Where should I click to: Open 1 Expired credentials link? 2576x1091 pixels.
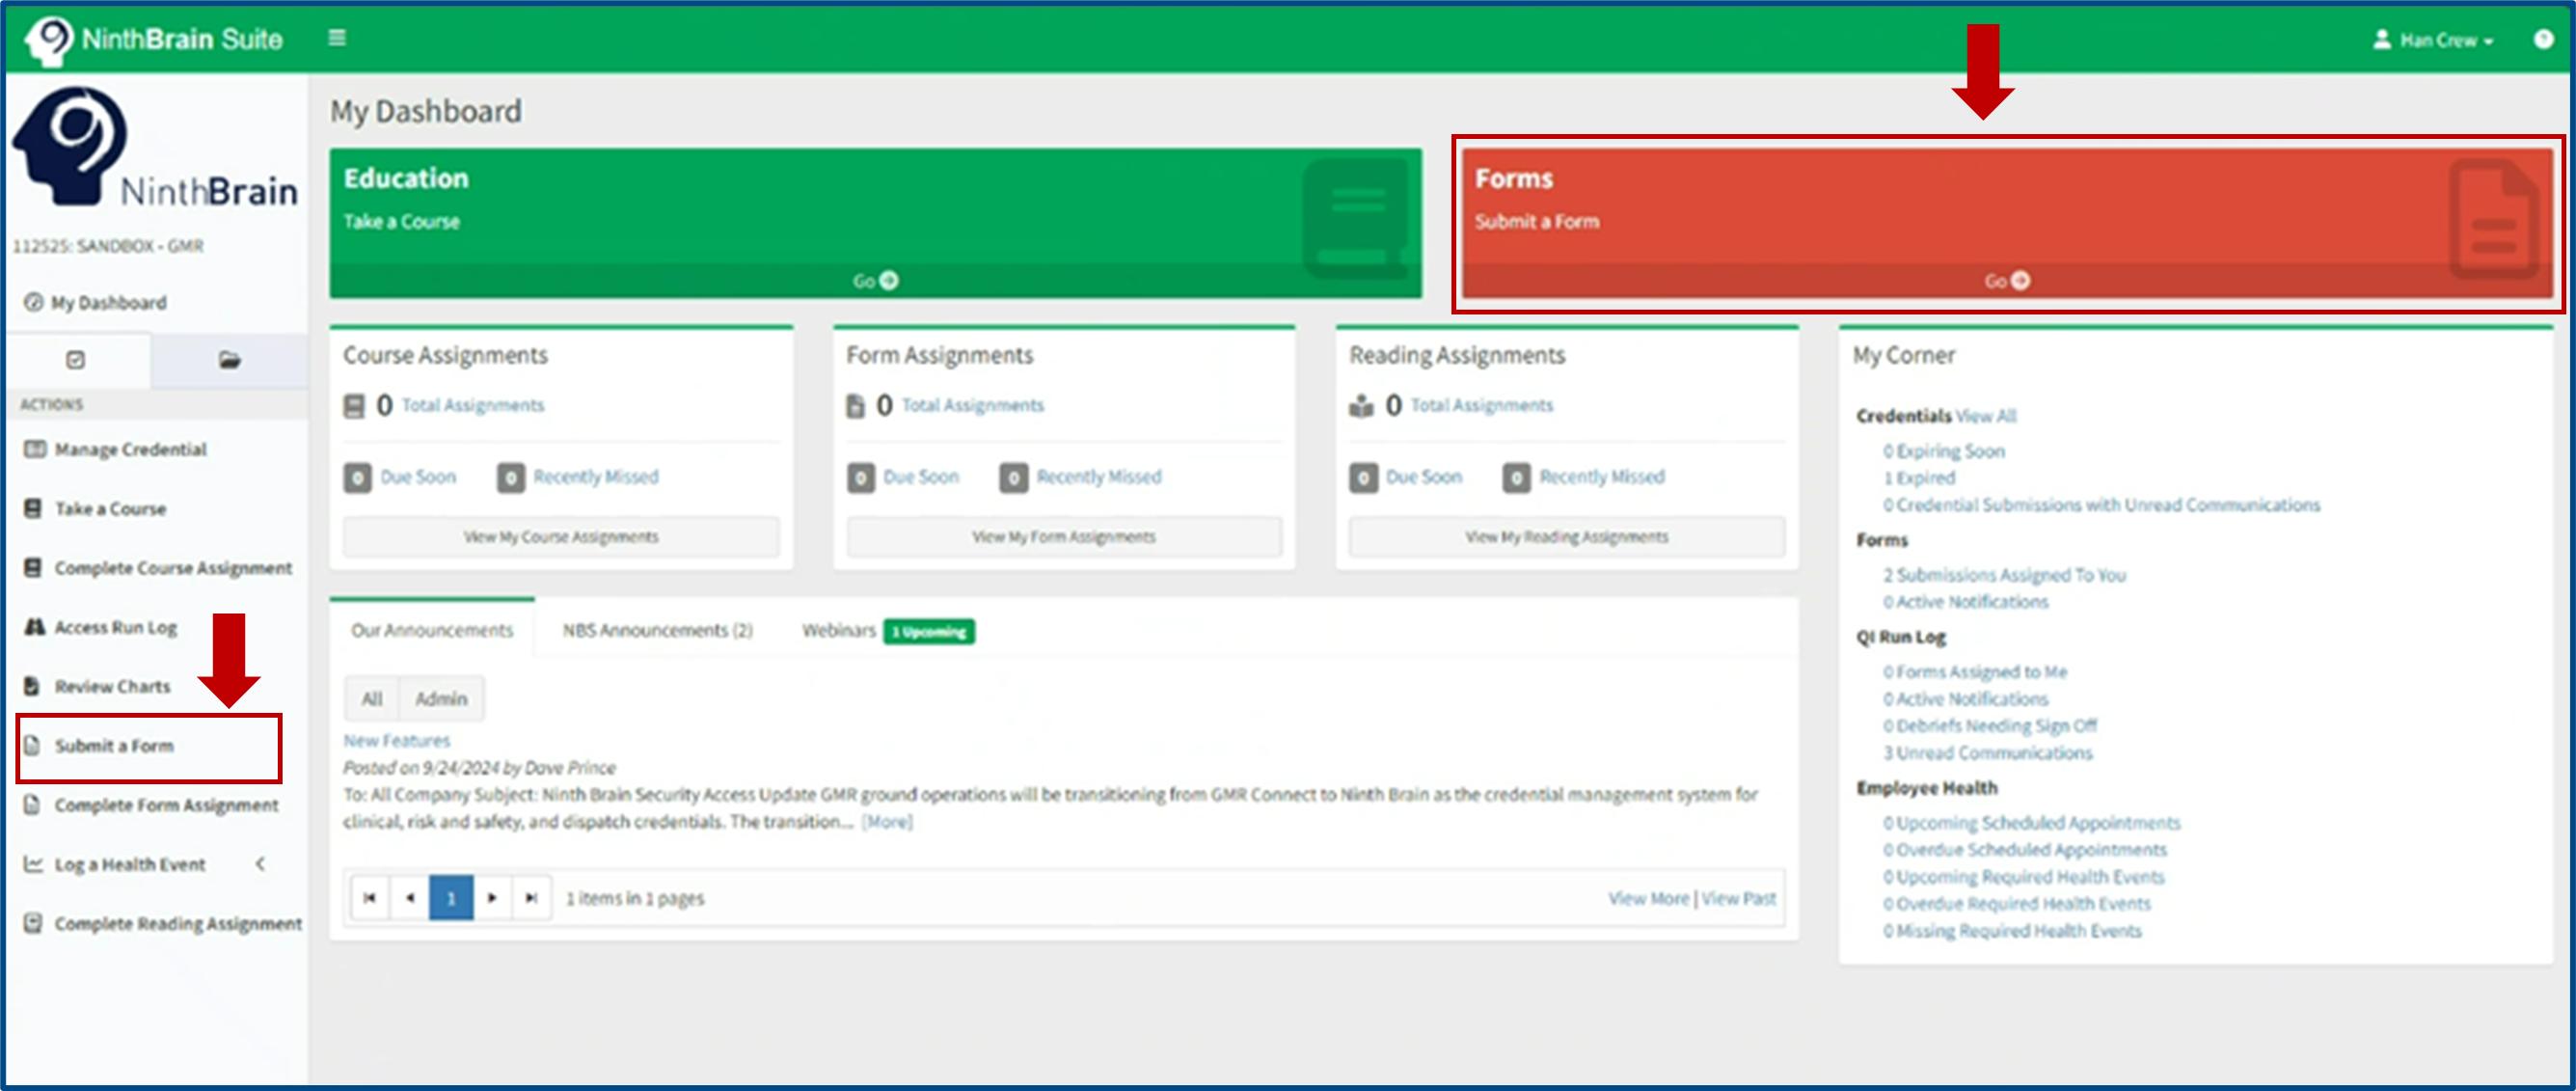[1919, 478]
